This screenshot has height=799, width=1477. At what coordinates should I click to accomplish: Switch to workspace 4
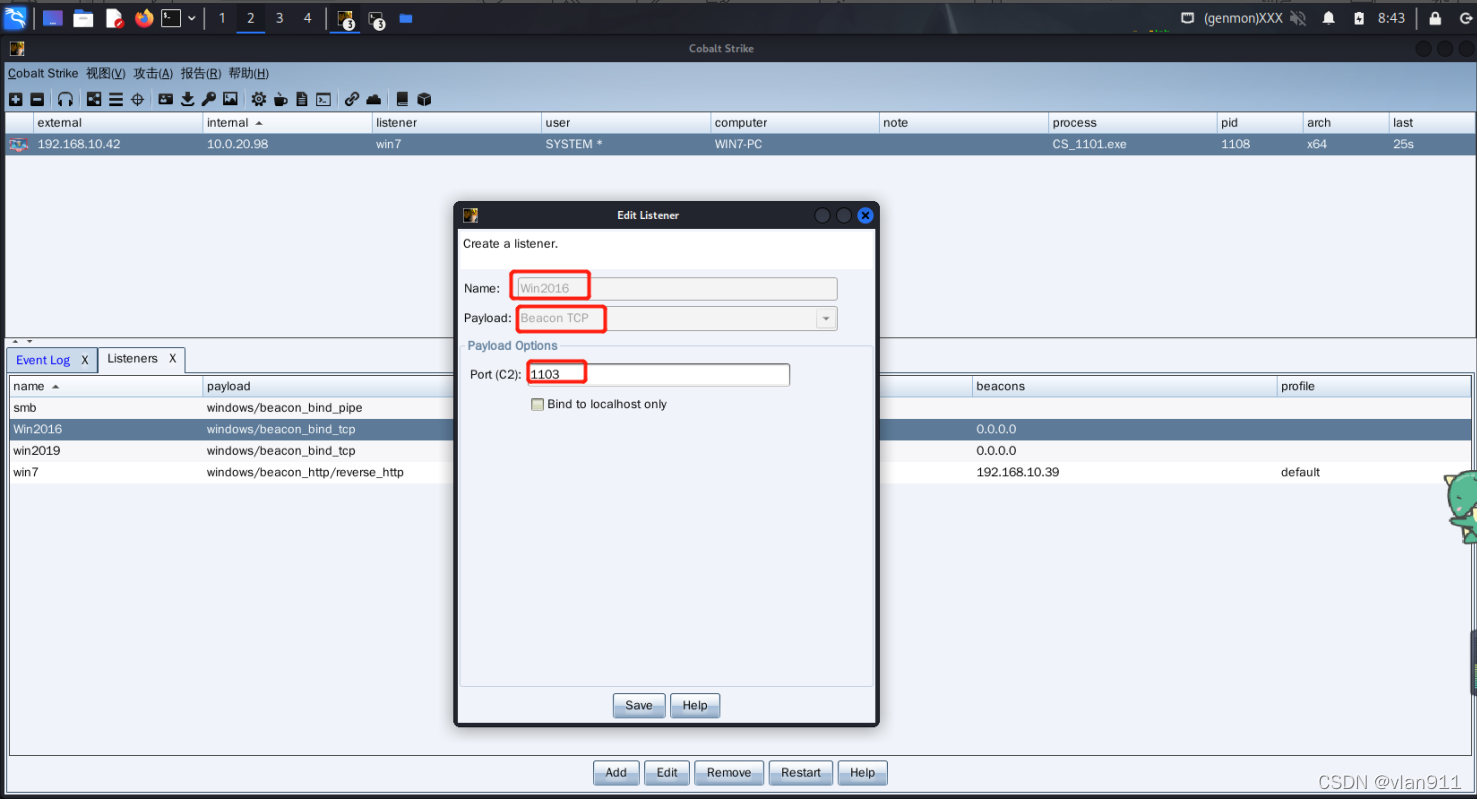(x=307, y=18)
